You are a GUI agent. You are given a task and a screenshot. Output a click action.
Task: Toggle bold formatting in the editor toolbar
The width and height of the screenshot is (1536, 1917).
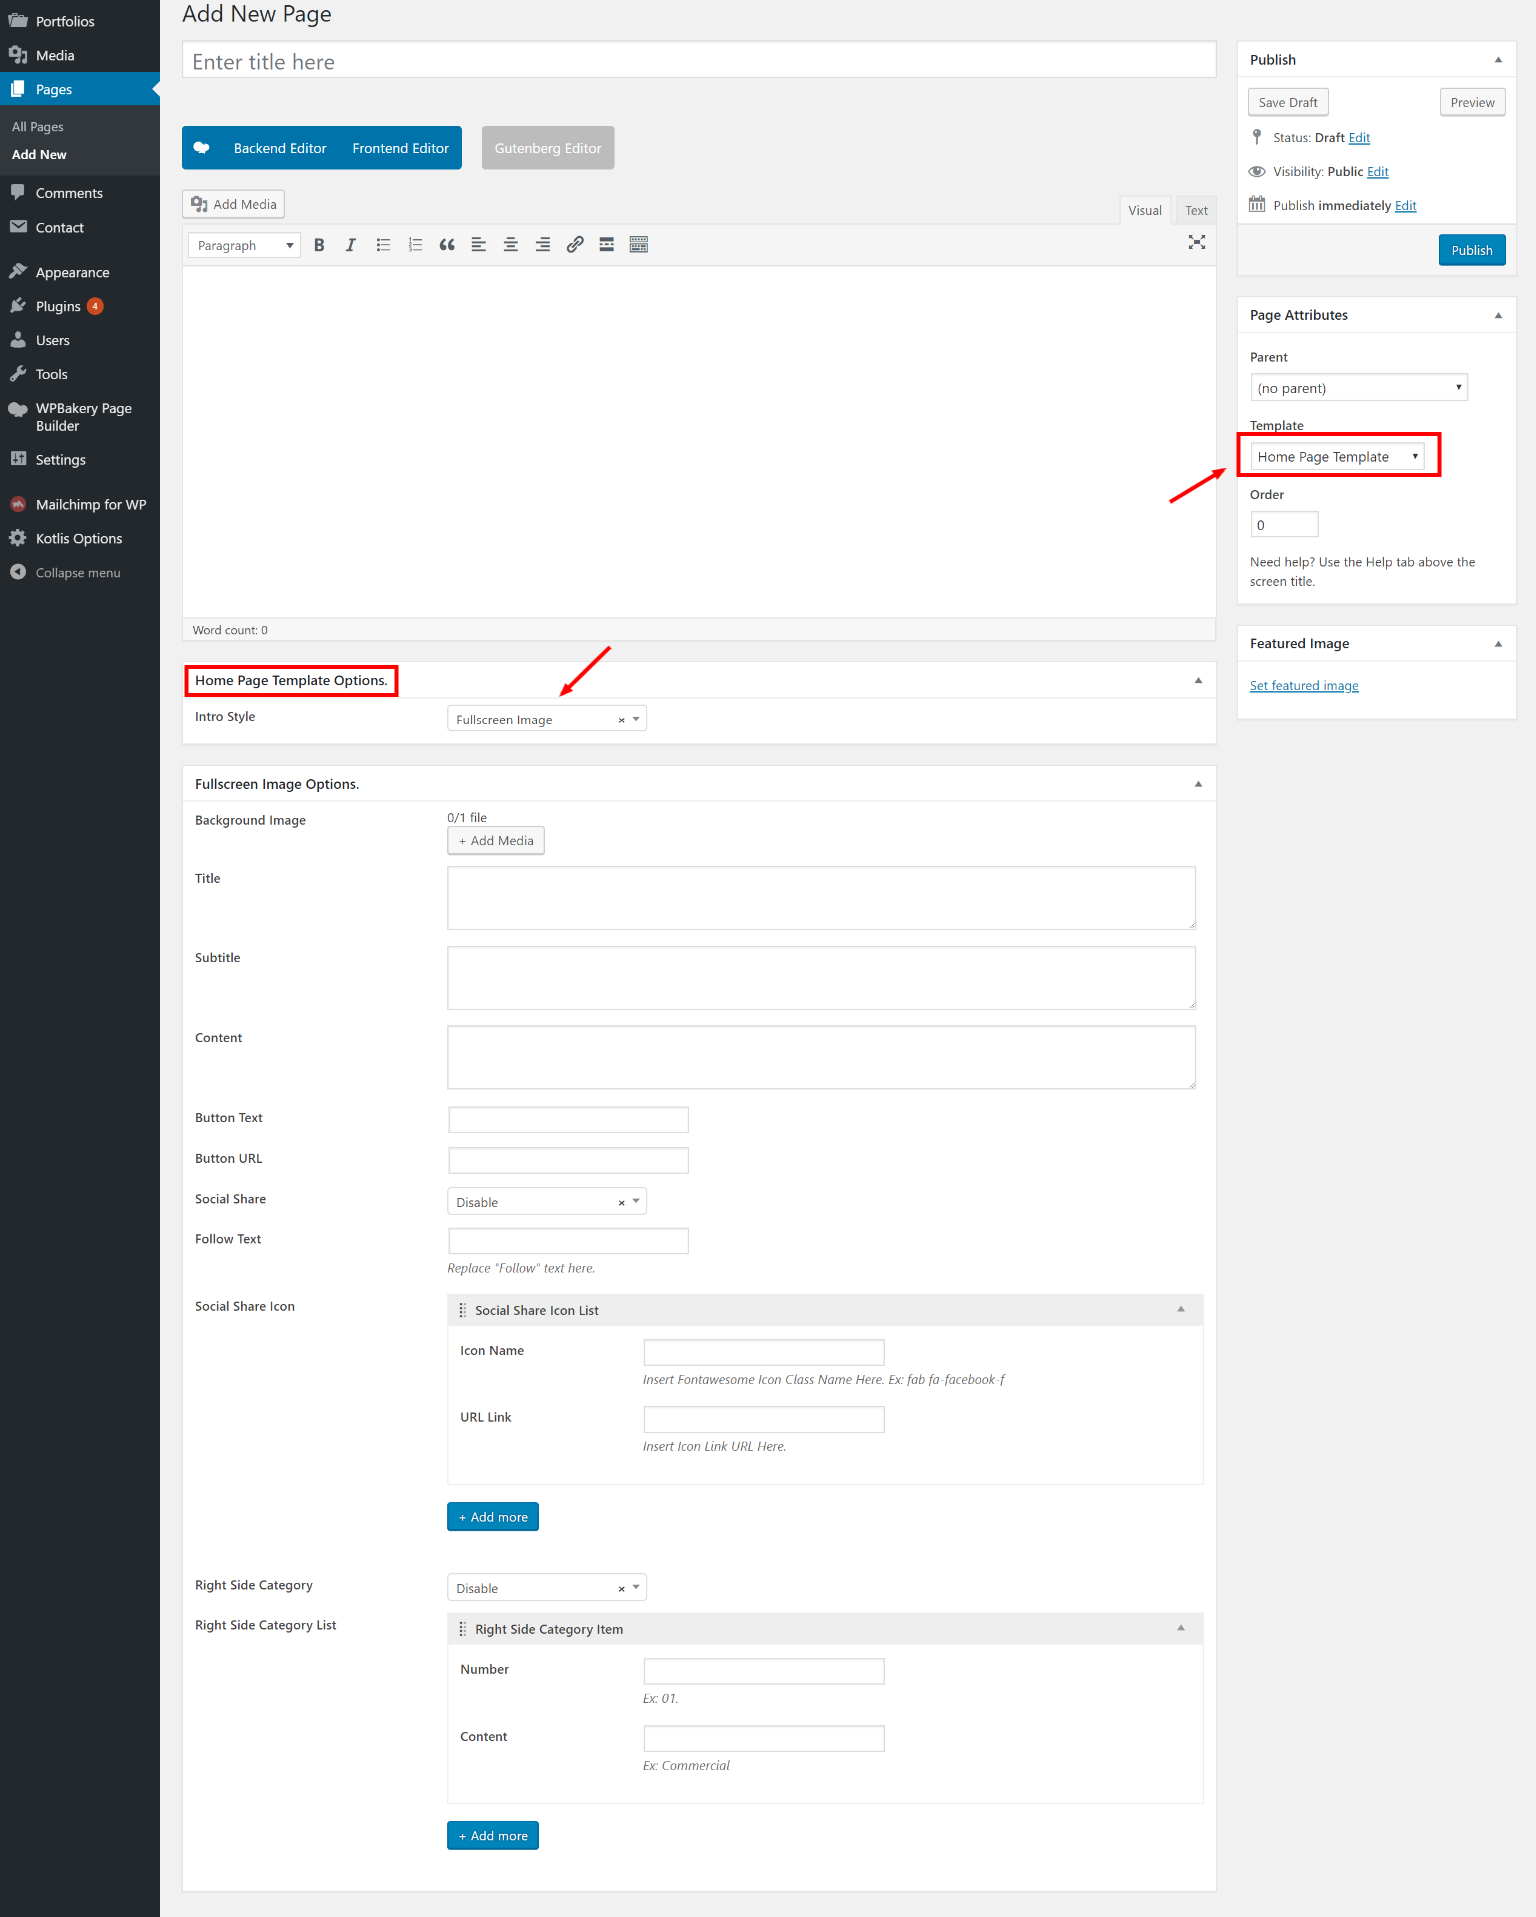coord(319,245)
